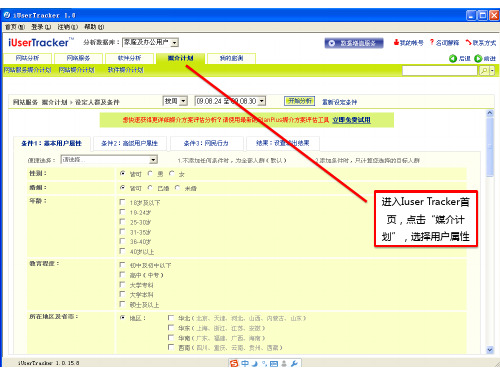Open 网站服务媒介计划 sub-navigation link
Viewport: 500px width, 375px height.
tap(27, 70)
